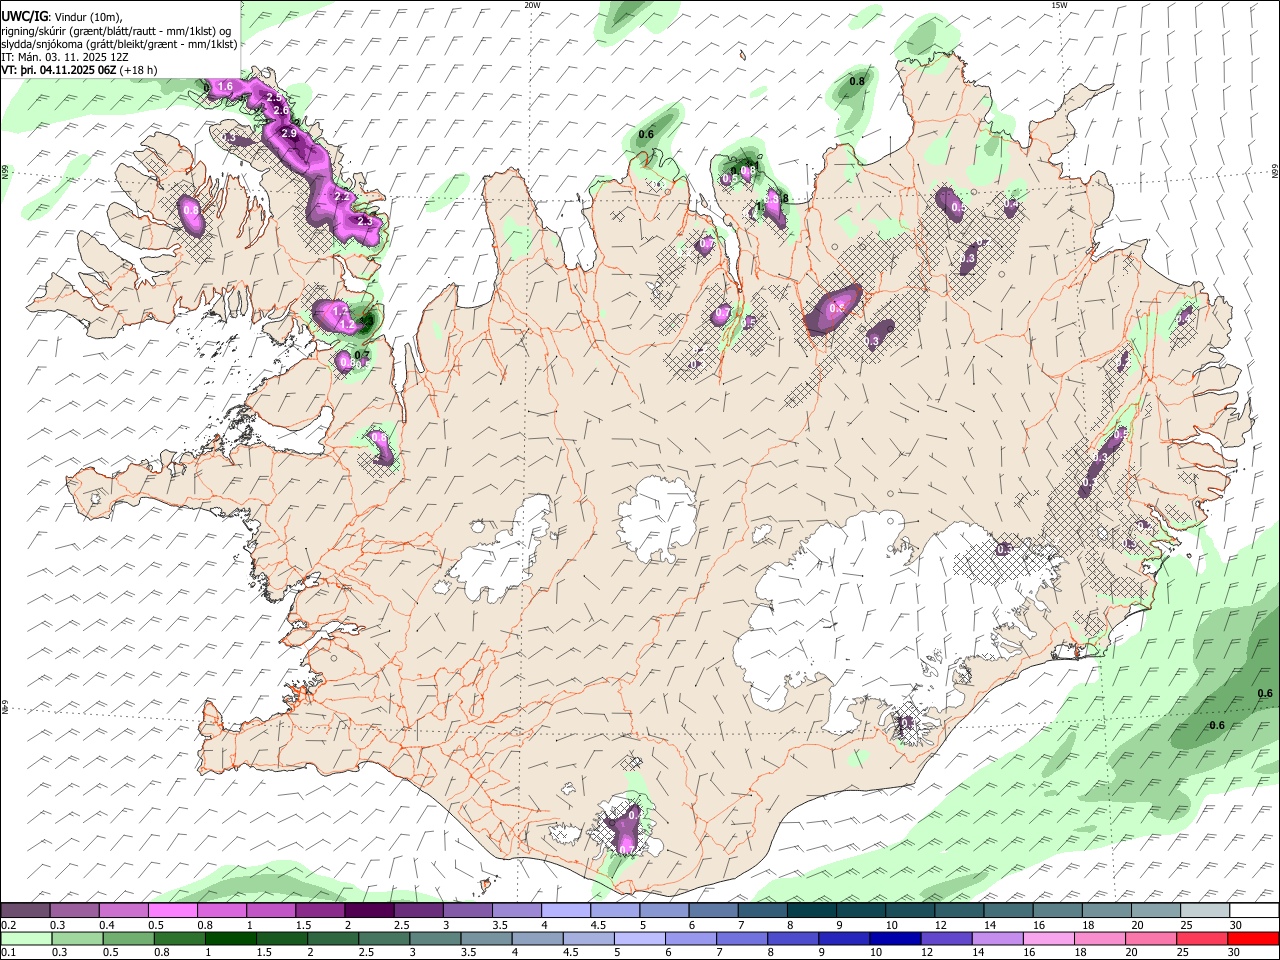The width and height of the screenshot is (1280, 960).
Task: Click the 2.6 snowfall value label
Action: [281, 110]
